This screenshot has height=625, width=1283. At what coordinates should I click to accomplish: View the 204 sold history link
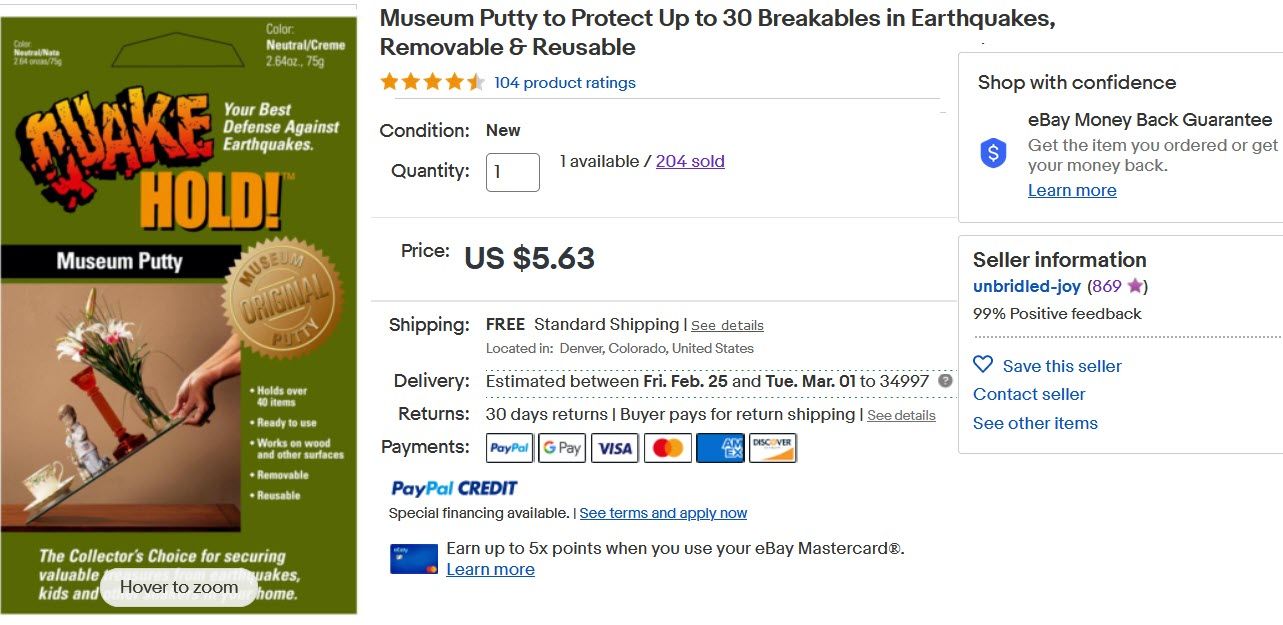coord(690,161)
